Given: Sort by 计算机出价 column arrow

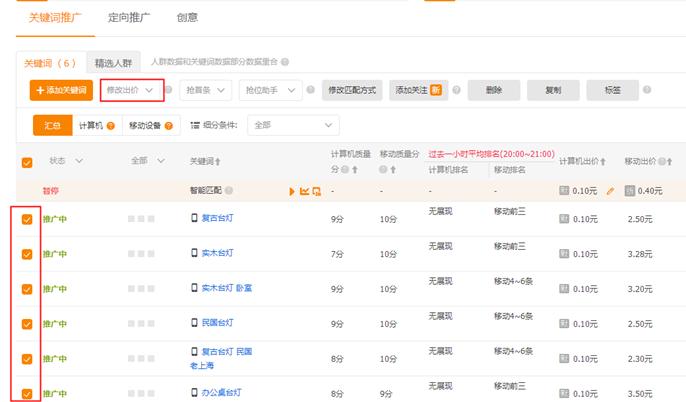Looking at the screenshot, I should click(603, 161).
